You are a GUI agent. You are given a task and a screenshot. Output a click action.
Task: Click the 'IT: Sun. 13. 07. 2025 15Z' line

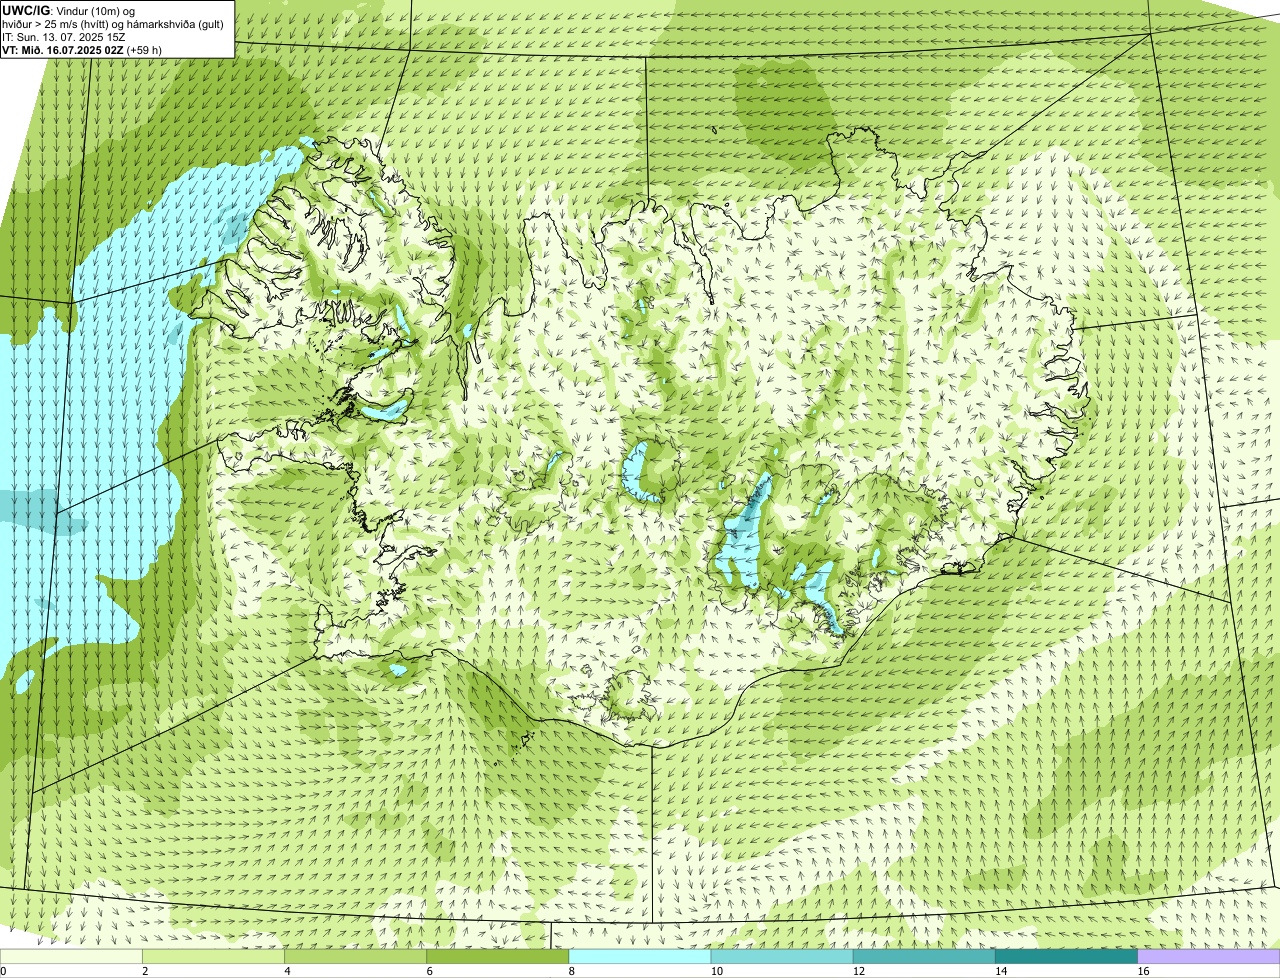pos(64,36)
